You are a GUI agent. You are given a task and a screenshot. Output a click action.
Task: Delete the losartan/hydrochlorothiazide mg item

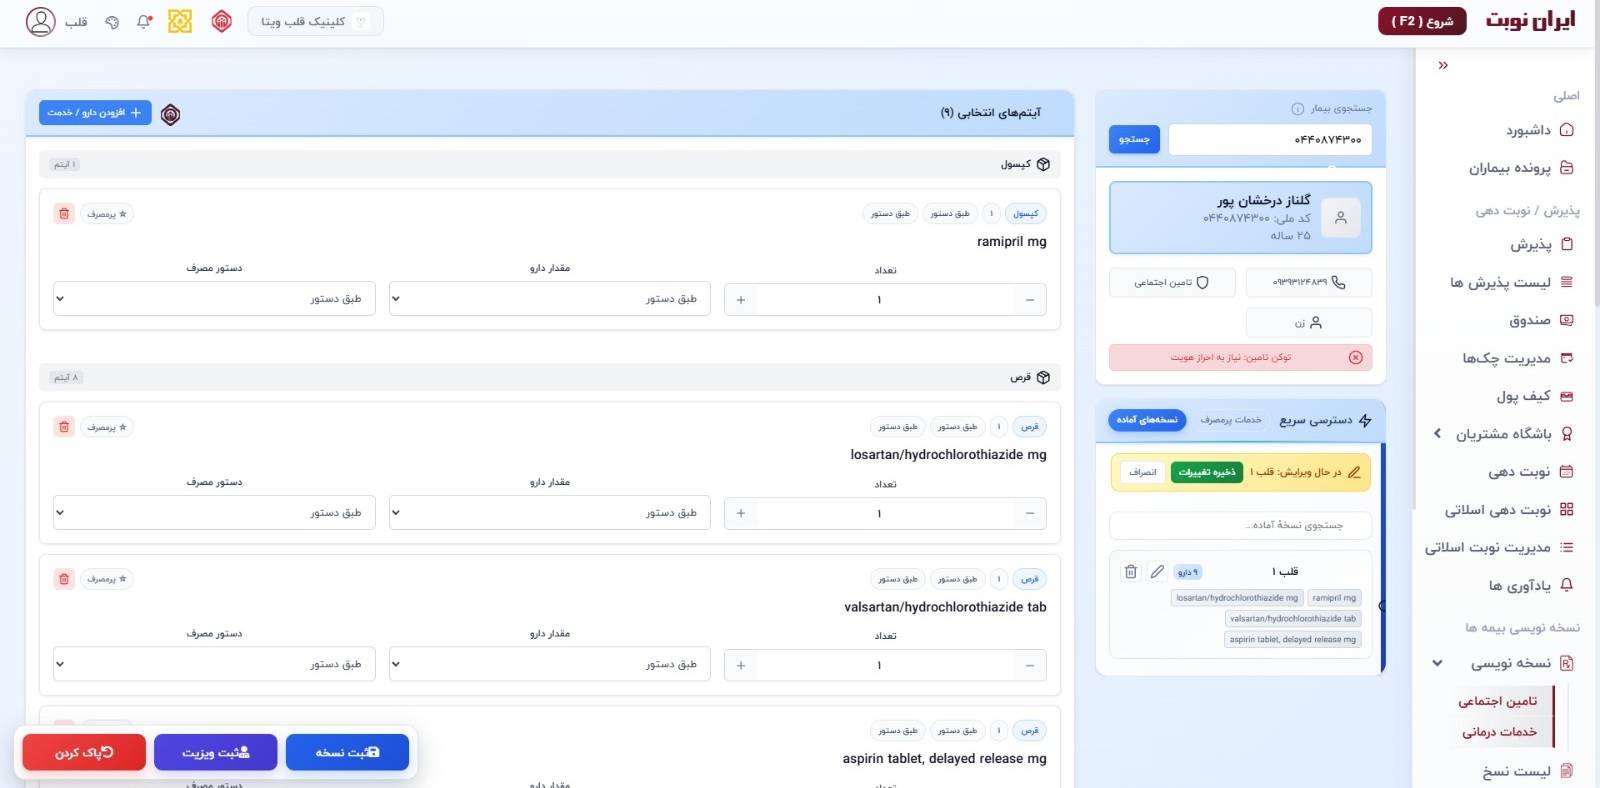pos(64,427)
